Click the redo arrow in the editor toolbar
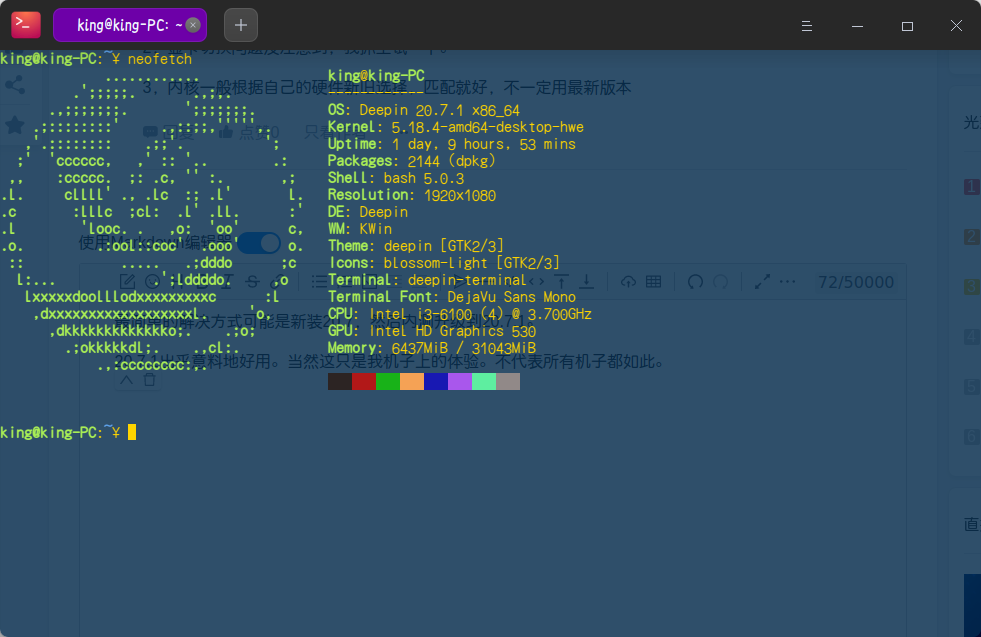Viewport: 981px width, 637px height. 721,281
